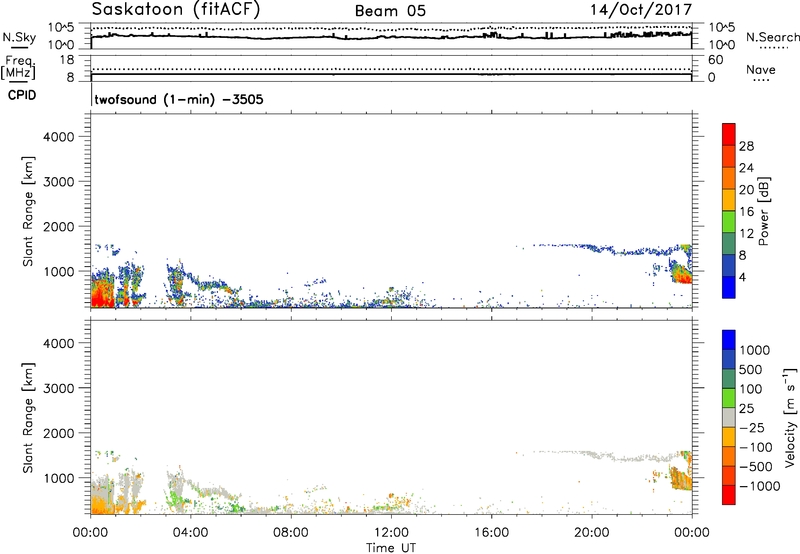
Task: Pick the bright blue top velocity swatch
Action: click(729, 340)
